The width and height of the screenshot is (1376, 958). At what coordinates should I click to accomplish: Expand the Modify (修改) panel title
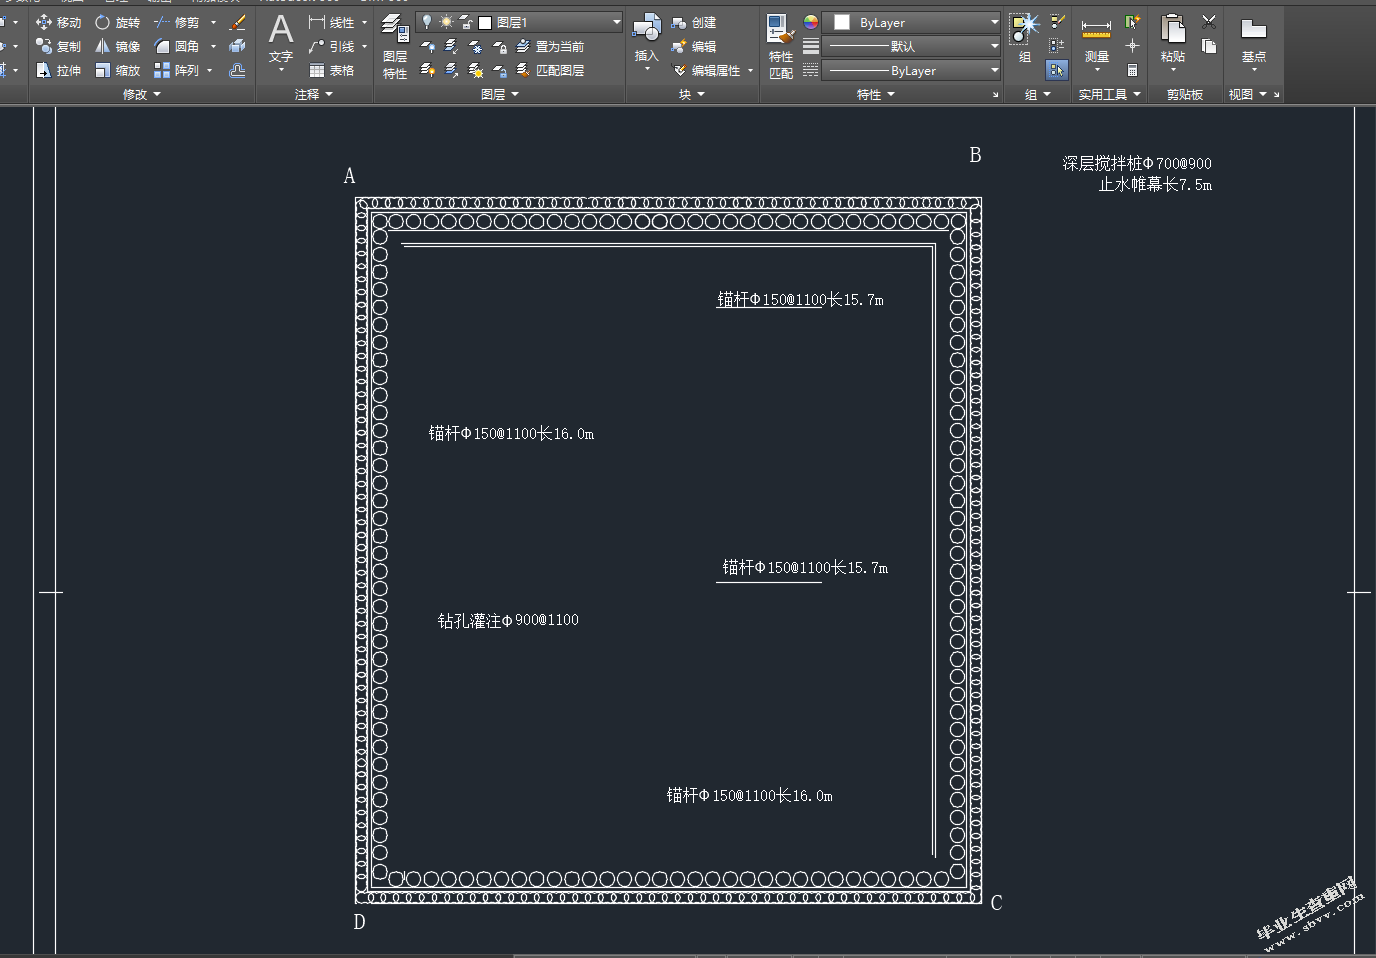tap(141, 94)
